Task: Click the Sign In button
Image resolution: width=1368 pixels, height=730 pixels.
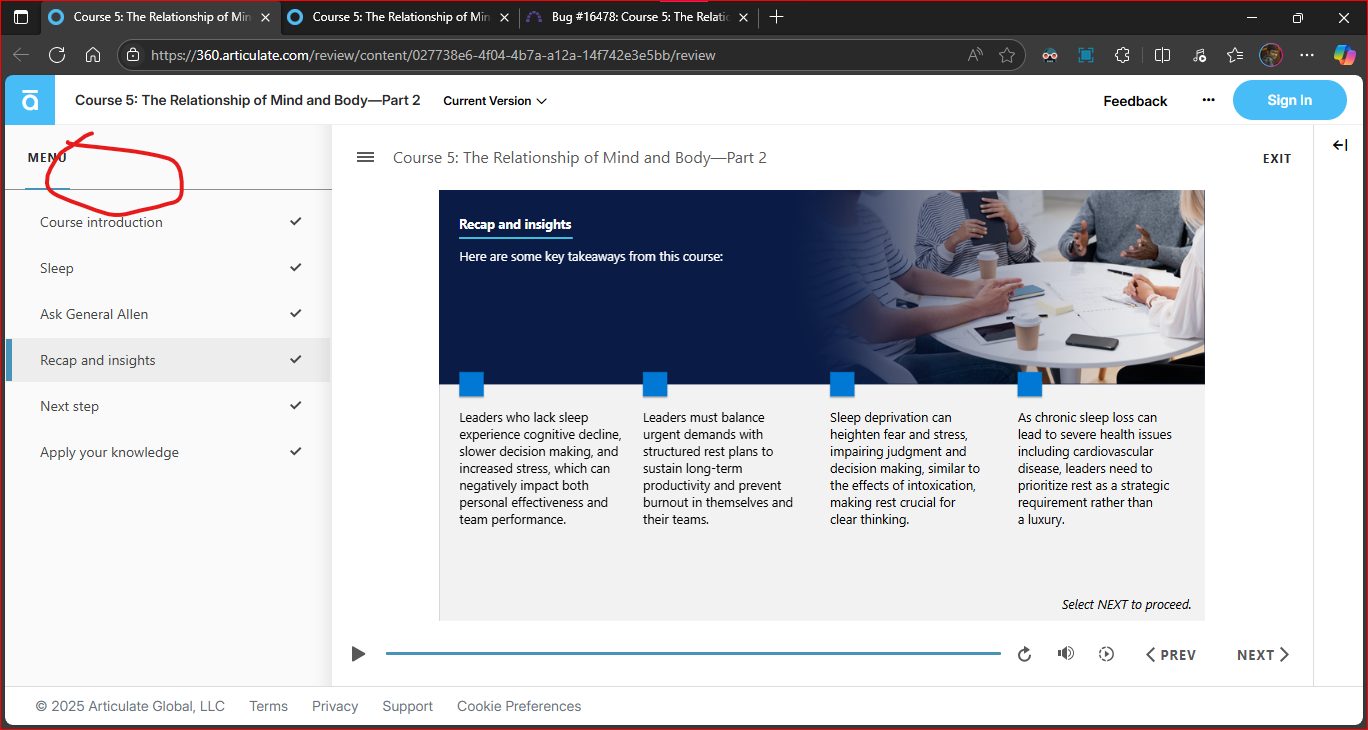Action: [x=1289, y=100]
